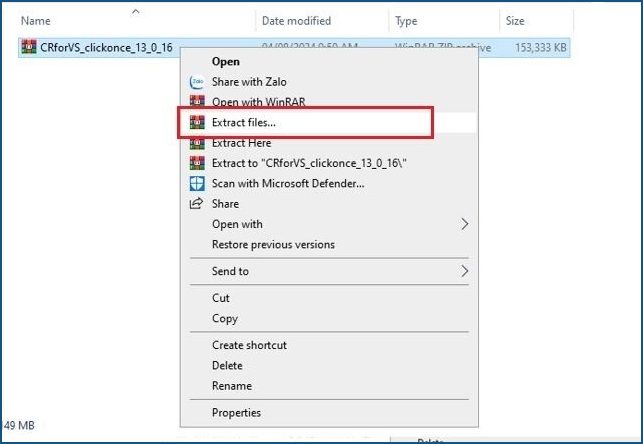The image size is (643, 444).
Task: Select Share with Zalo
Action: pyautogui.click(x=328, y=82)
